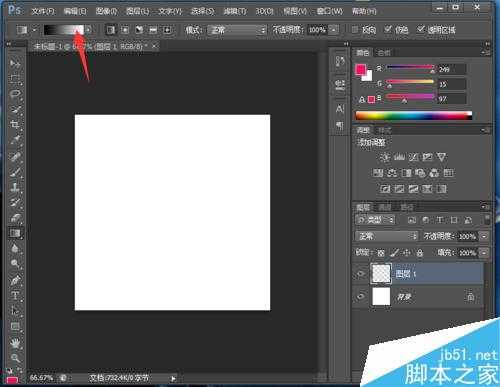Select the Lasso tool
500x387 pixels.
click(15, 94)
